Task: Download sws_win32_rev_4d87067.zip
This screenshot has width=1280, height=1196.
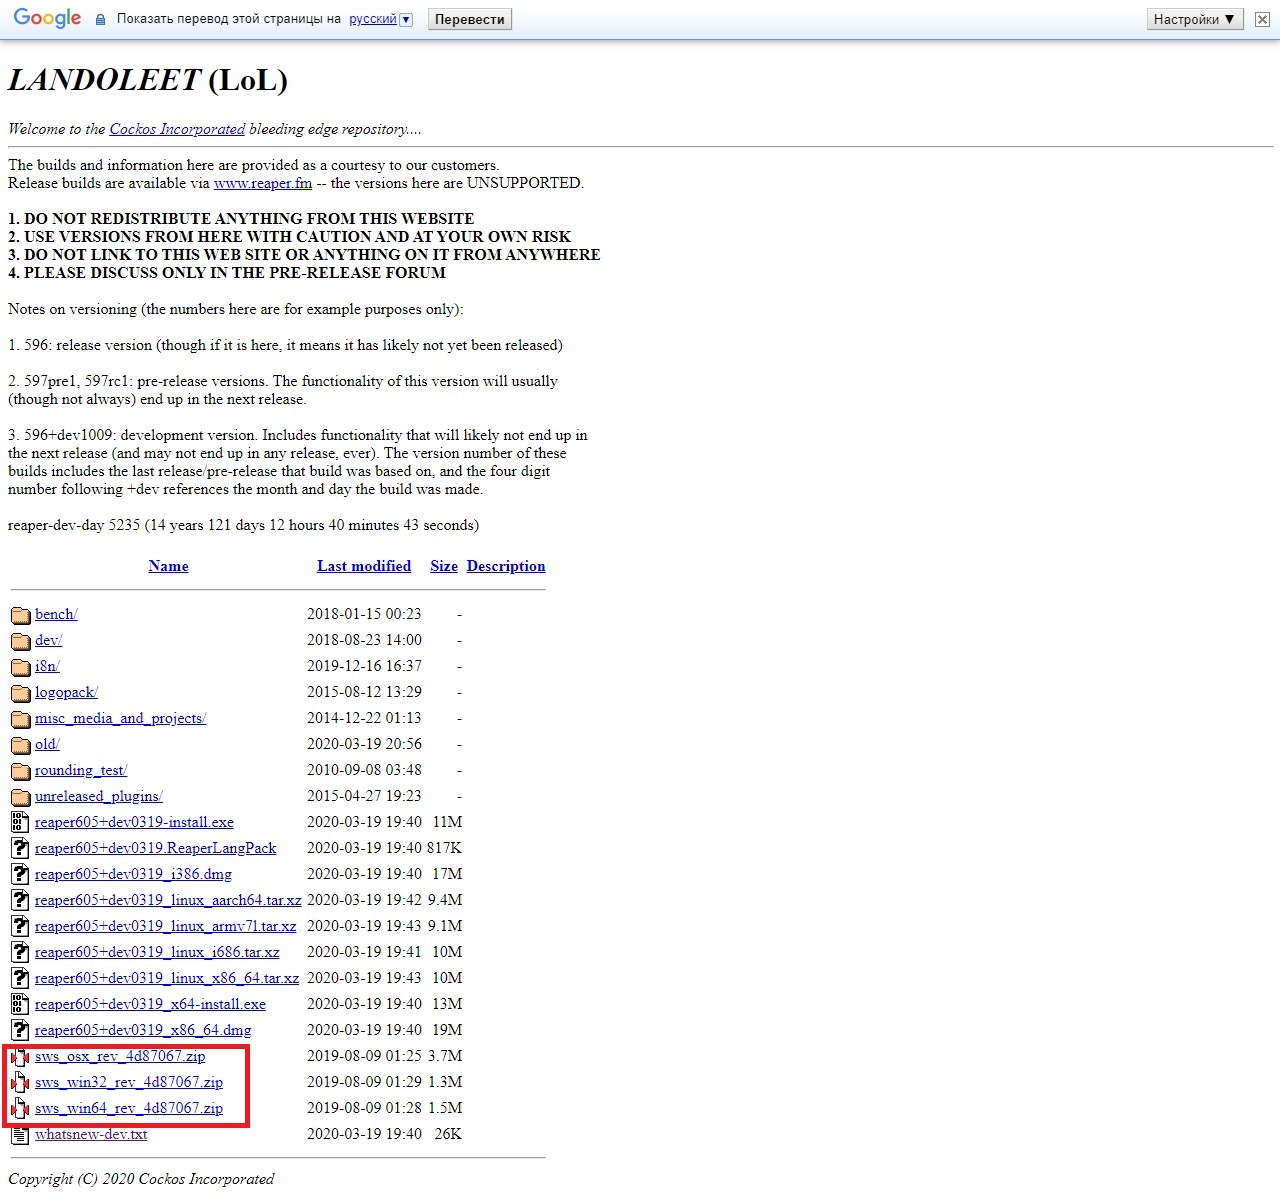Action: tap(129, 1082)
